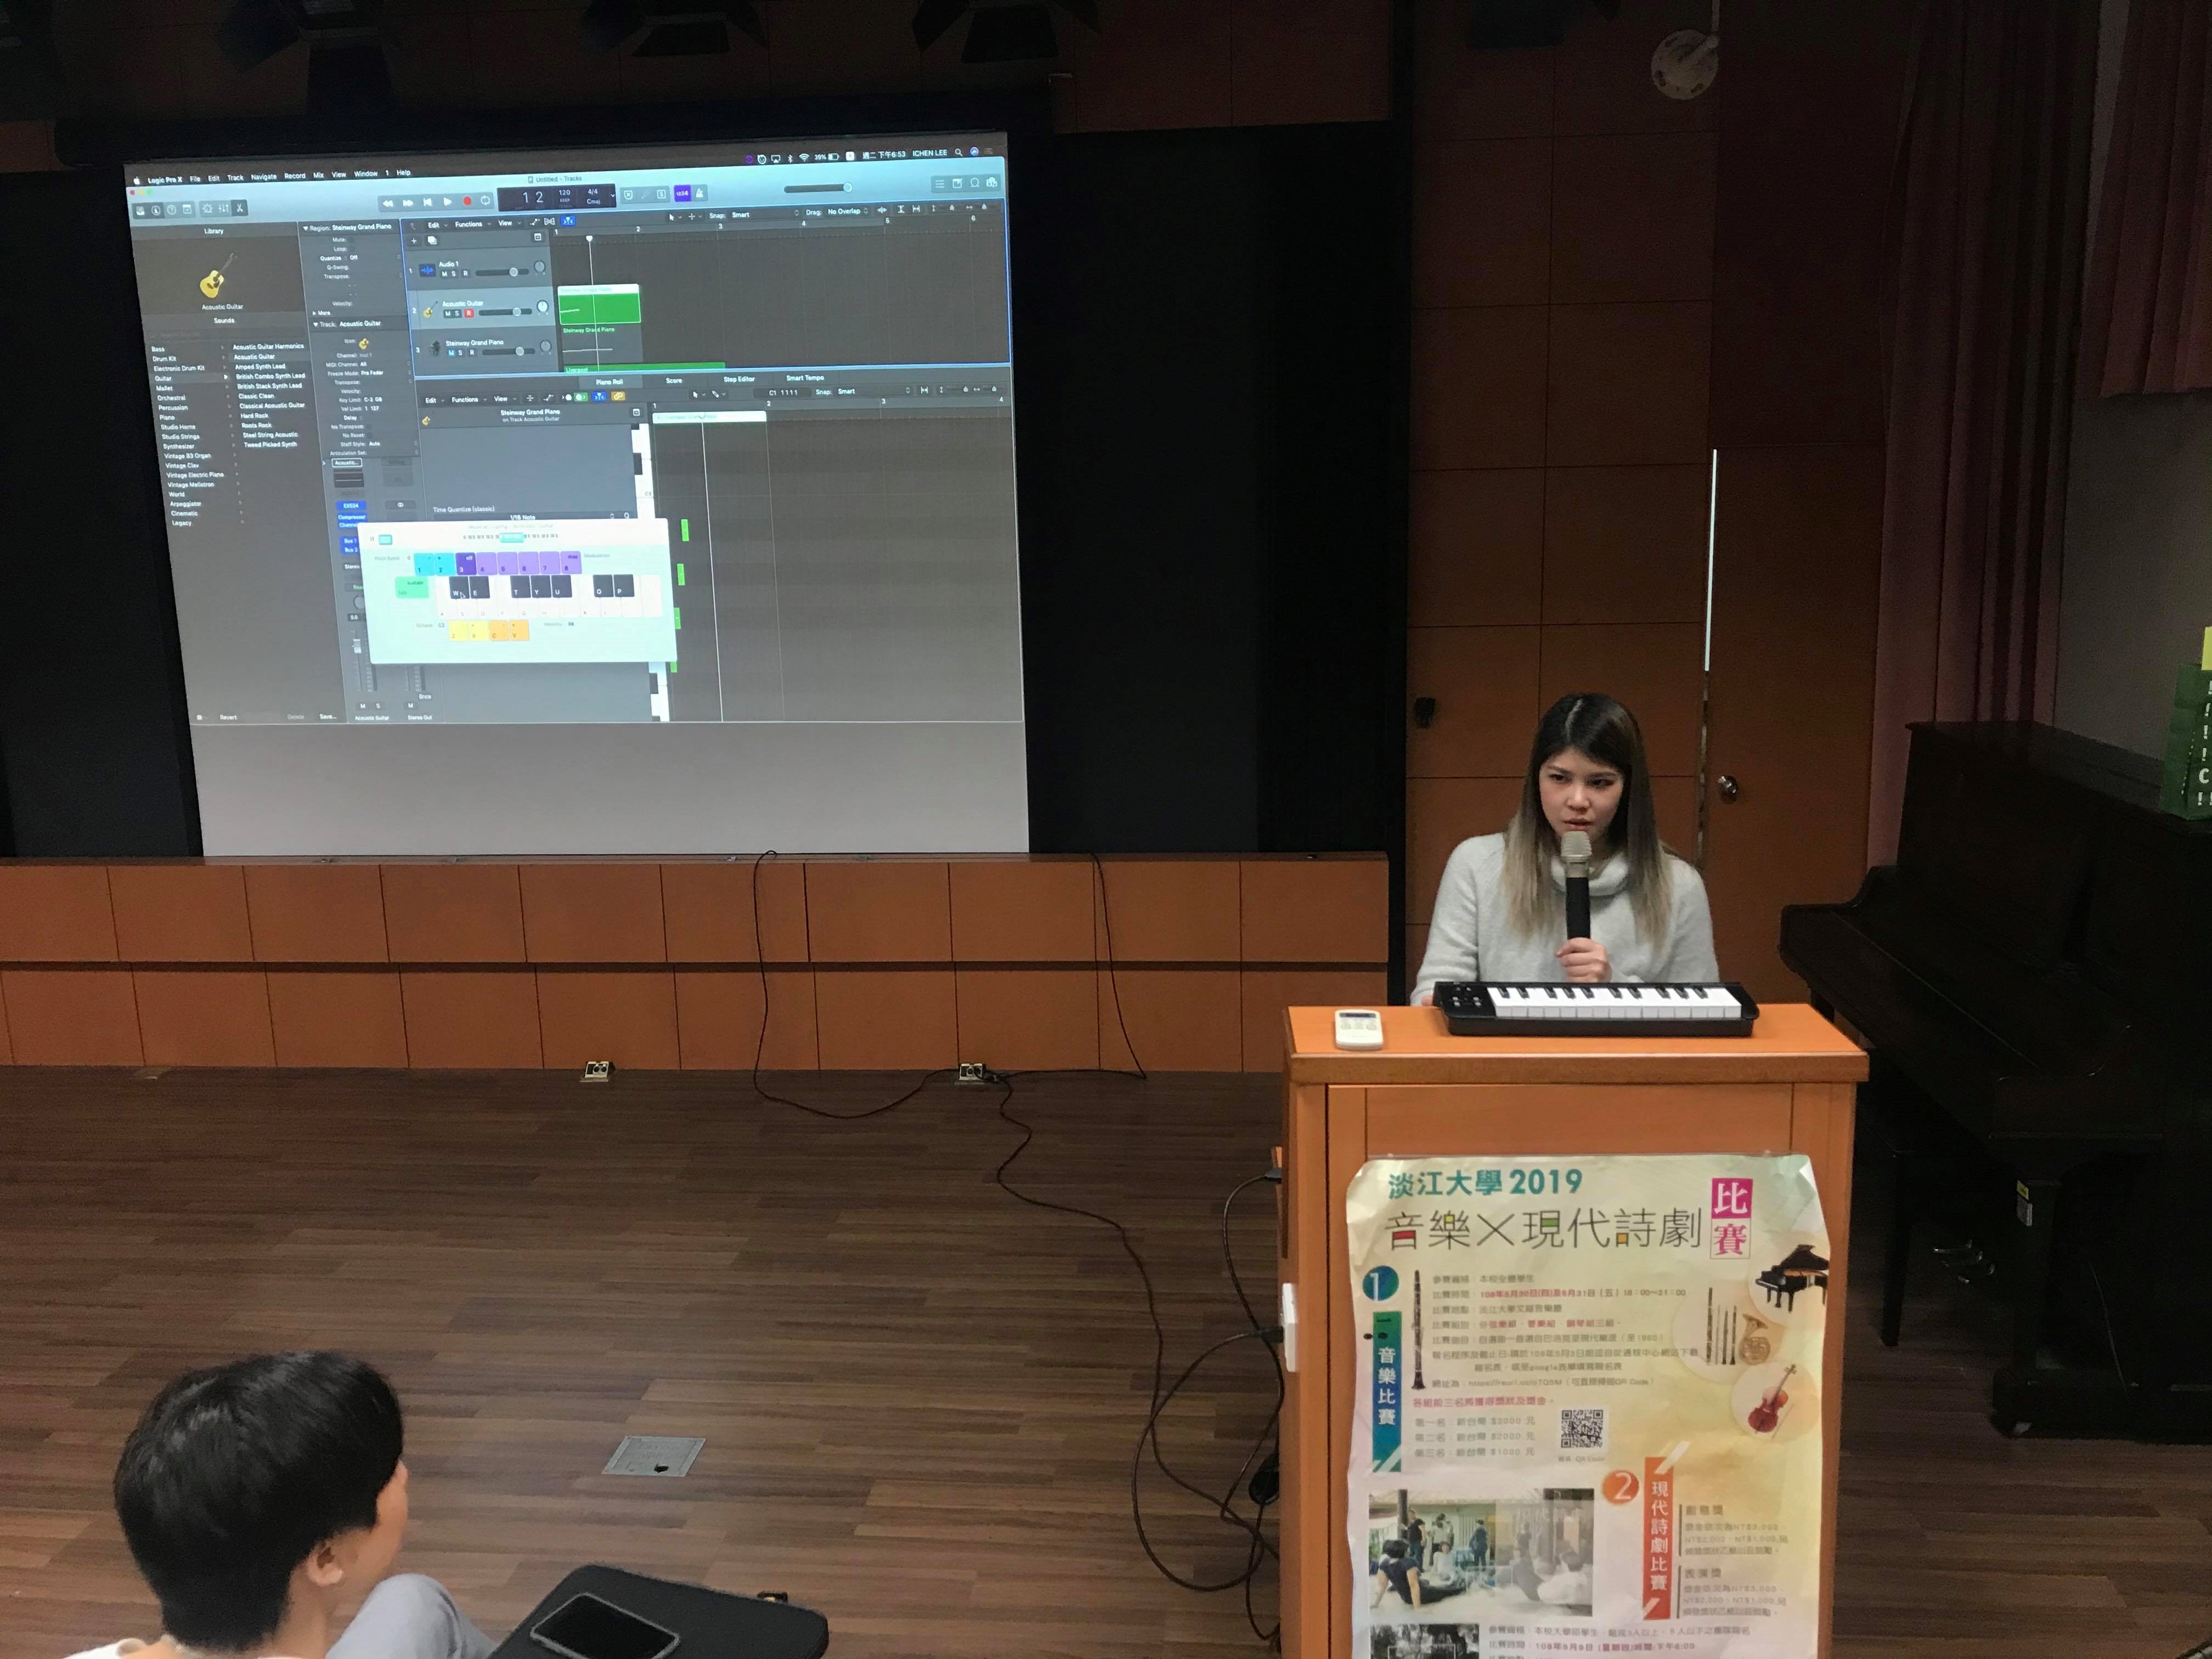Image resolution: width=2212 pixels, height=1659 pixels.
Task: Open the Loop Browser icon at top right
Action: pyautogui.click(x=974, y=183)
